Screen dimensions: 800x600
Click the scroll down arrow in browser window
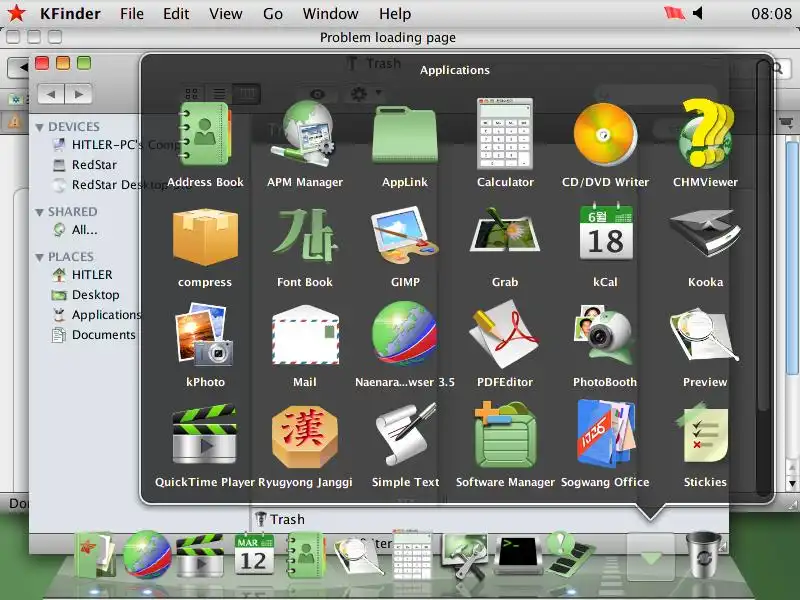pyautogui.click(x=792, y=483)
